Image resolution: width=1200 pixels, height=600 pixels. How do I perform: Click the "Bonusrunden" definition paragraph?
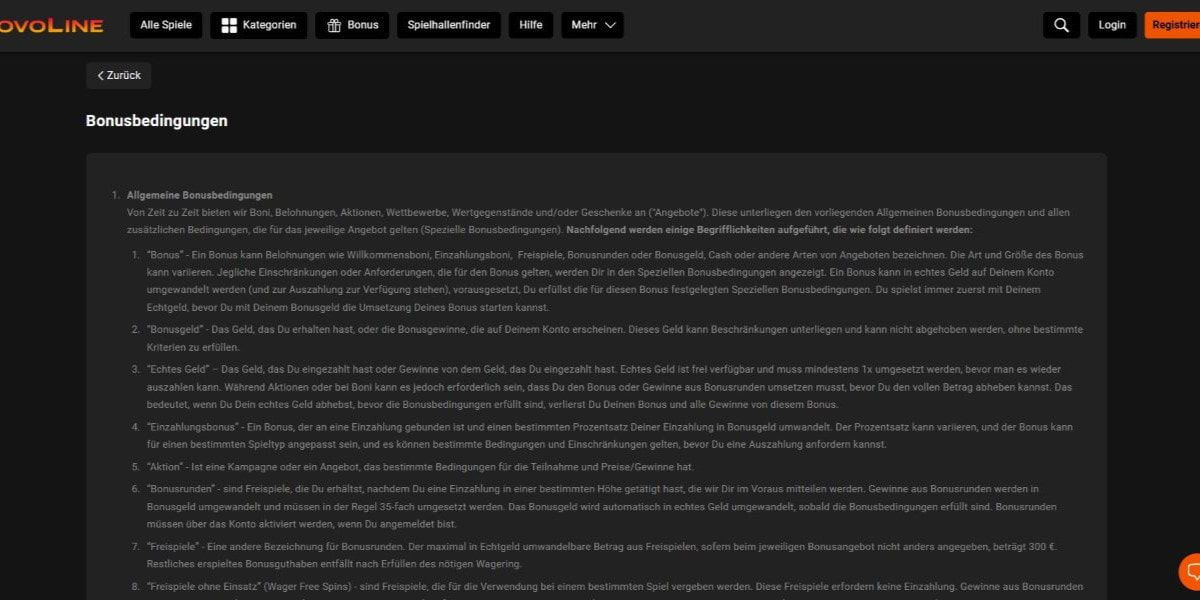pyautogui.click(x=601, y=506)
